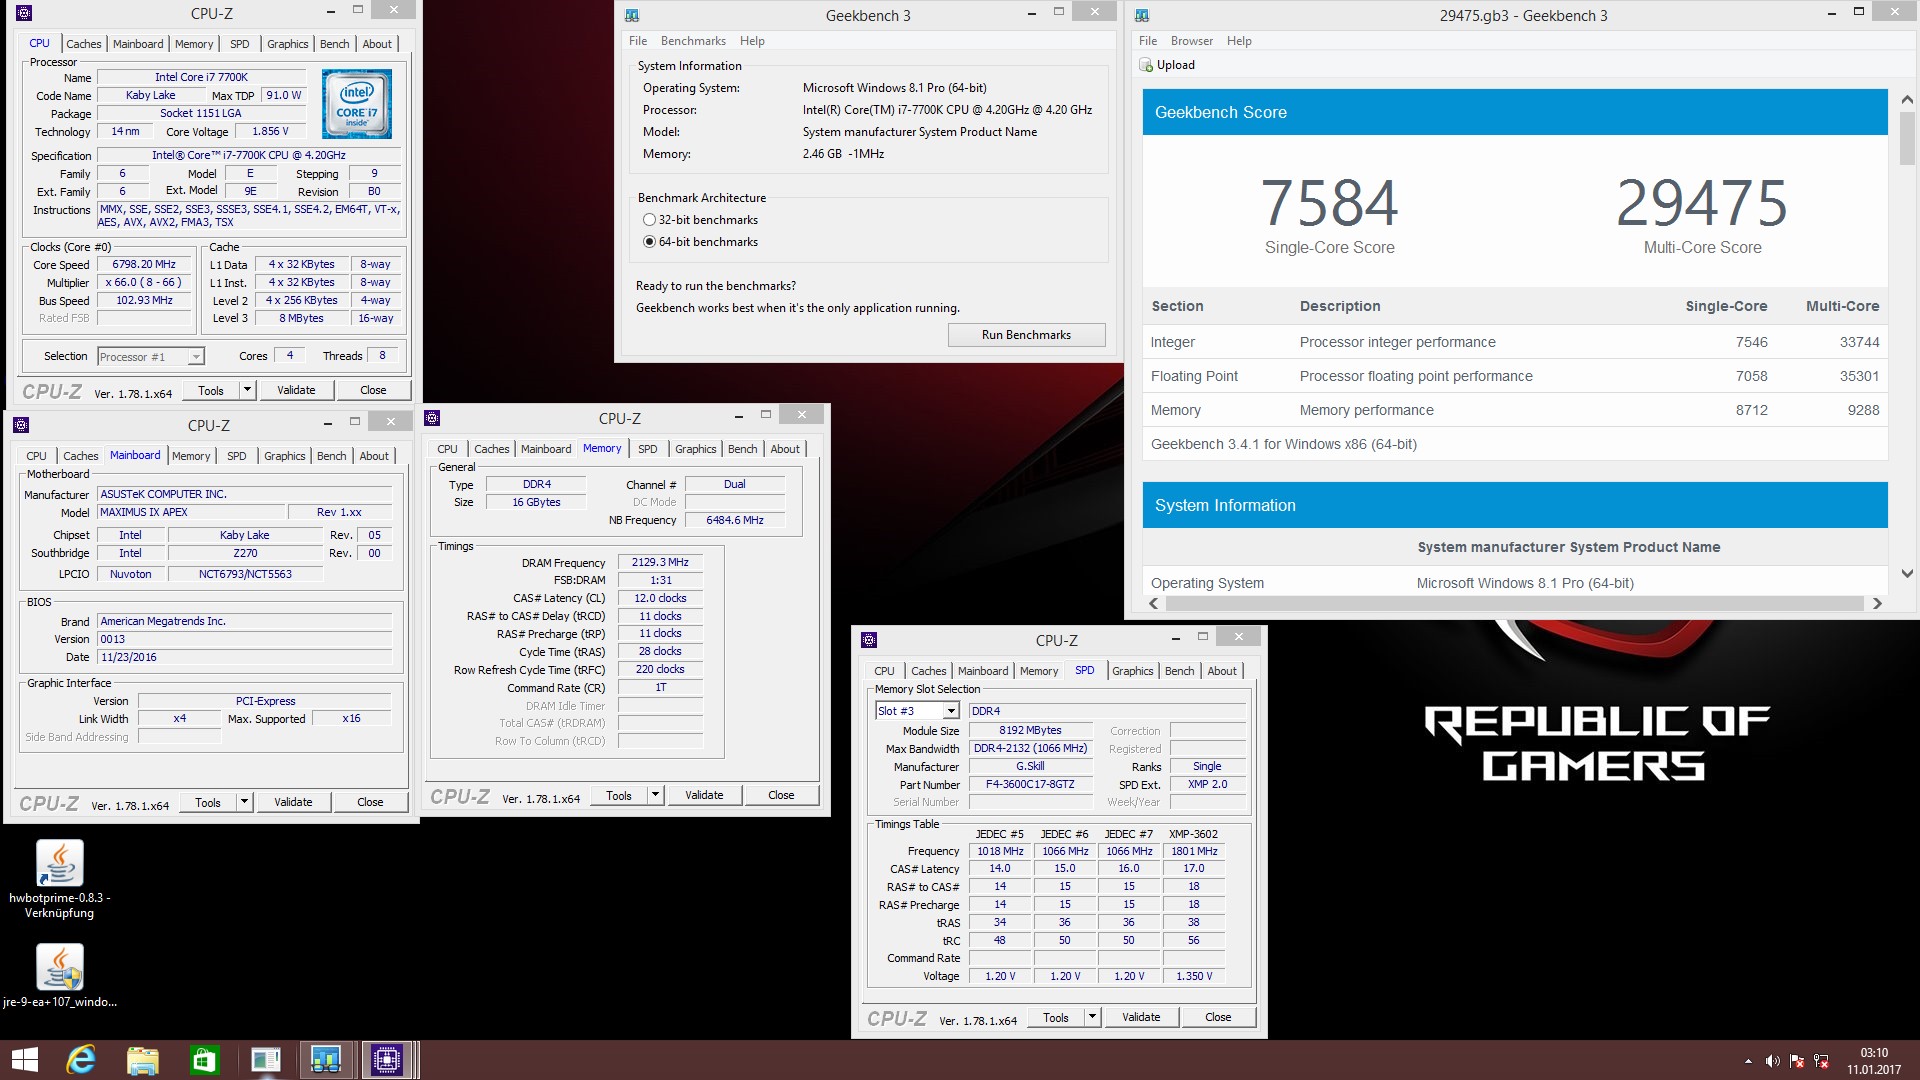
Task: Open the Tools dropdown arrow in Mainboard window
Action: pyautogui.click(x=245, y=802)
